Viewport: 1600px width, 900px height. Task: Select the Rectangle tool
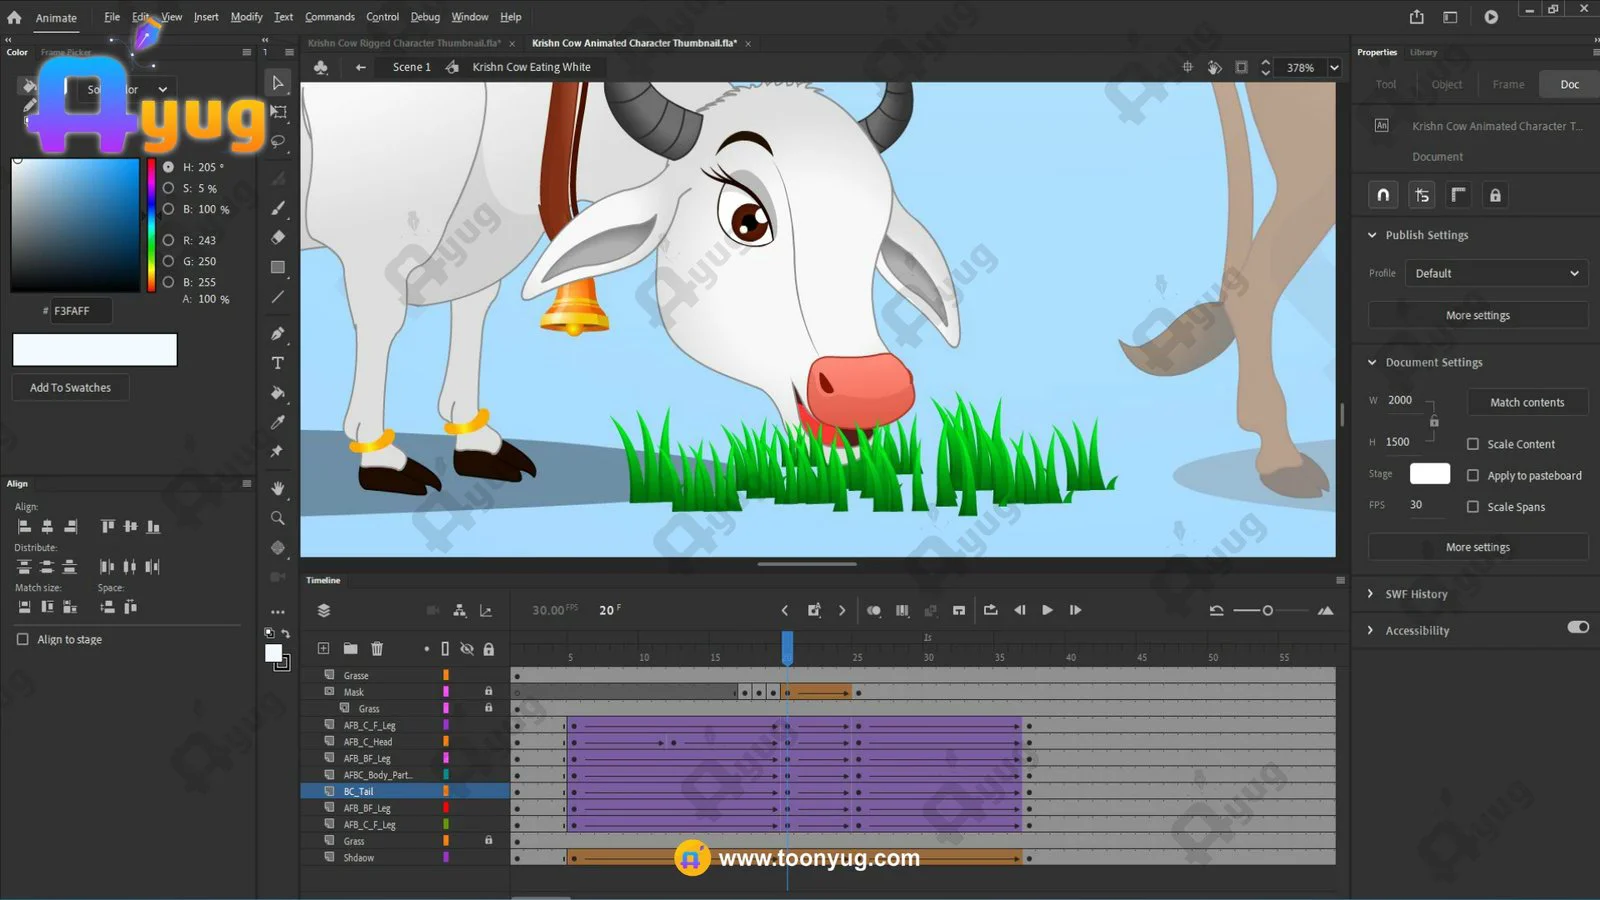coord(278,267)
